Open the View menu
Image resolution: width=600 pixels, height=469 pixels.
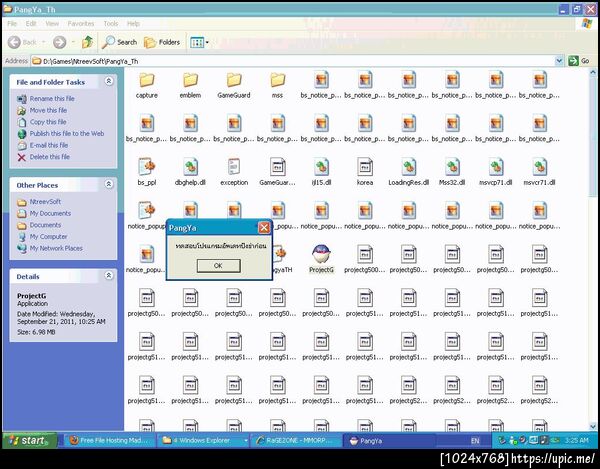52,24
